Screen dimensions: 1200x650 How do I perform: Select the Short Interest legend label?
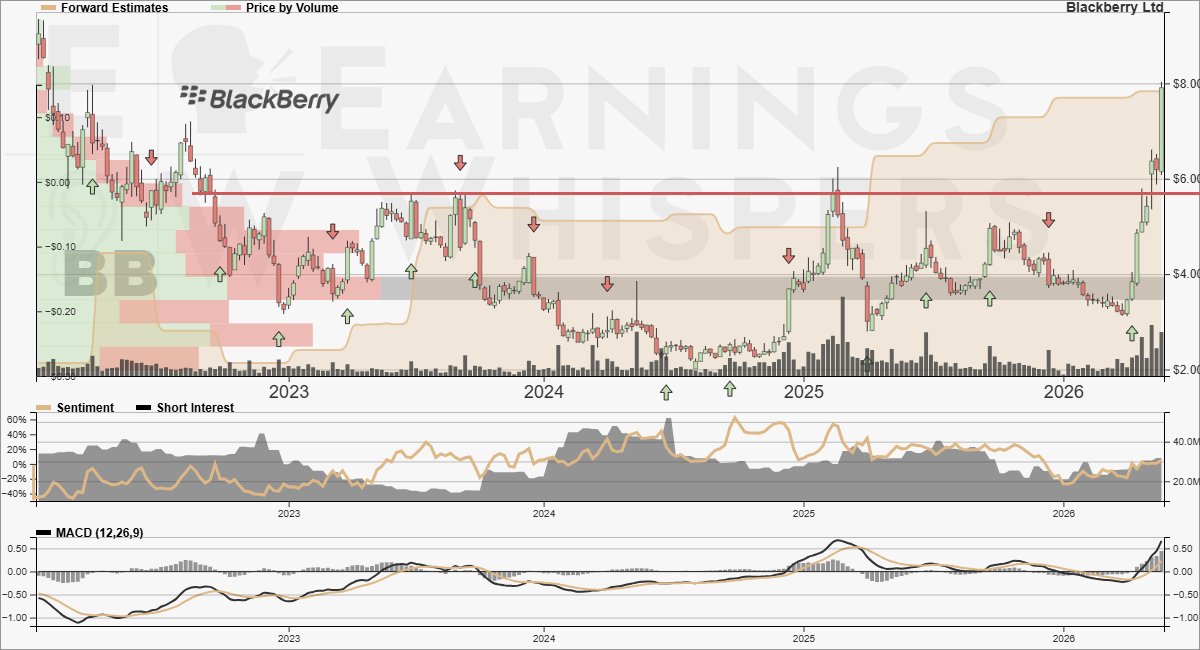pos(195,407)
